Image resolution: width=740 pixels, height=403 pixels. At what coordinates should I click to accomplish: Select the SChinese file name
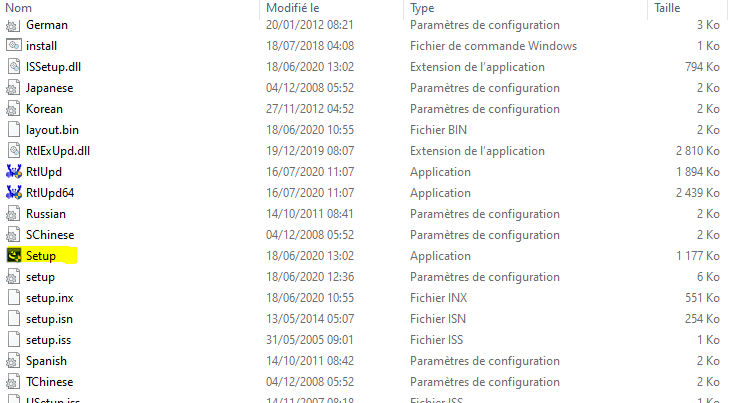point(50,235)
